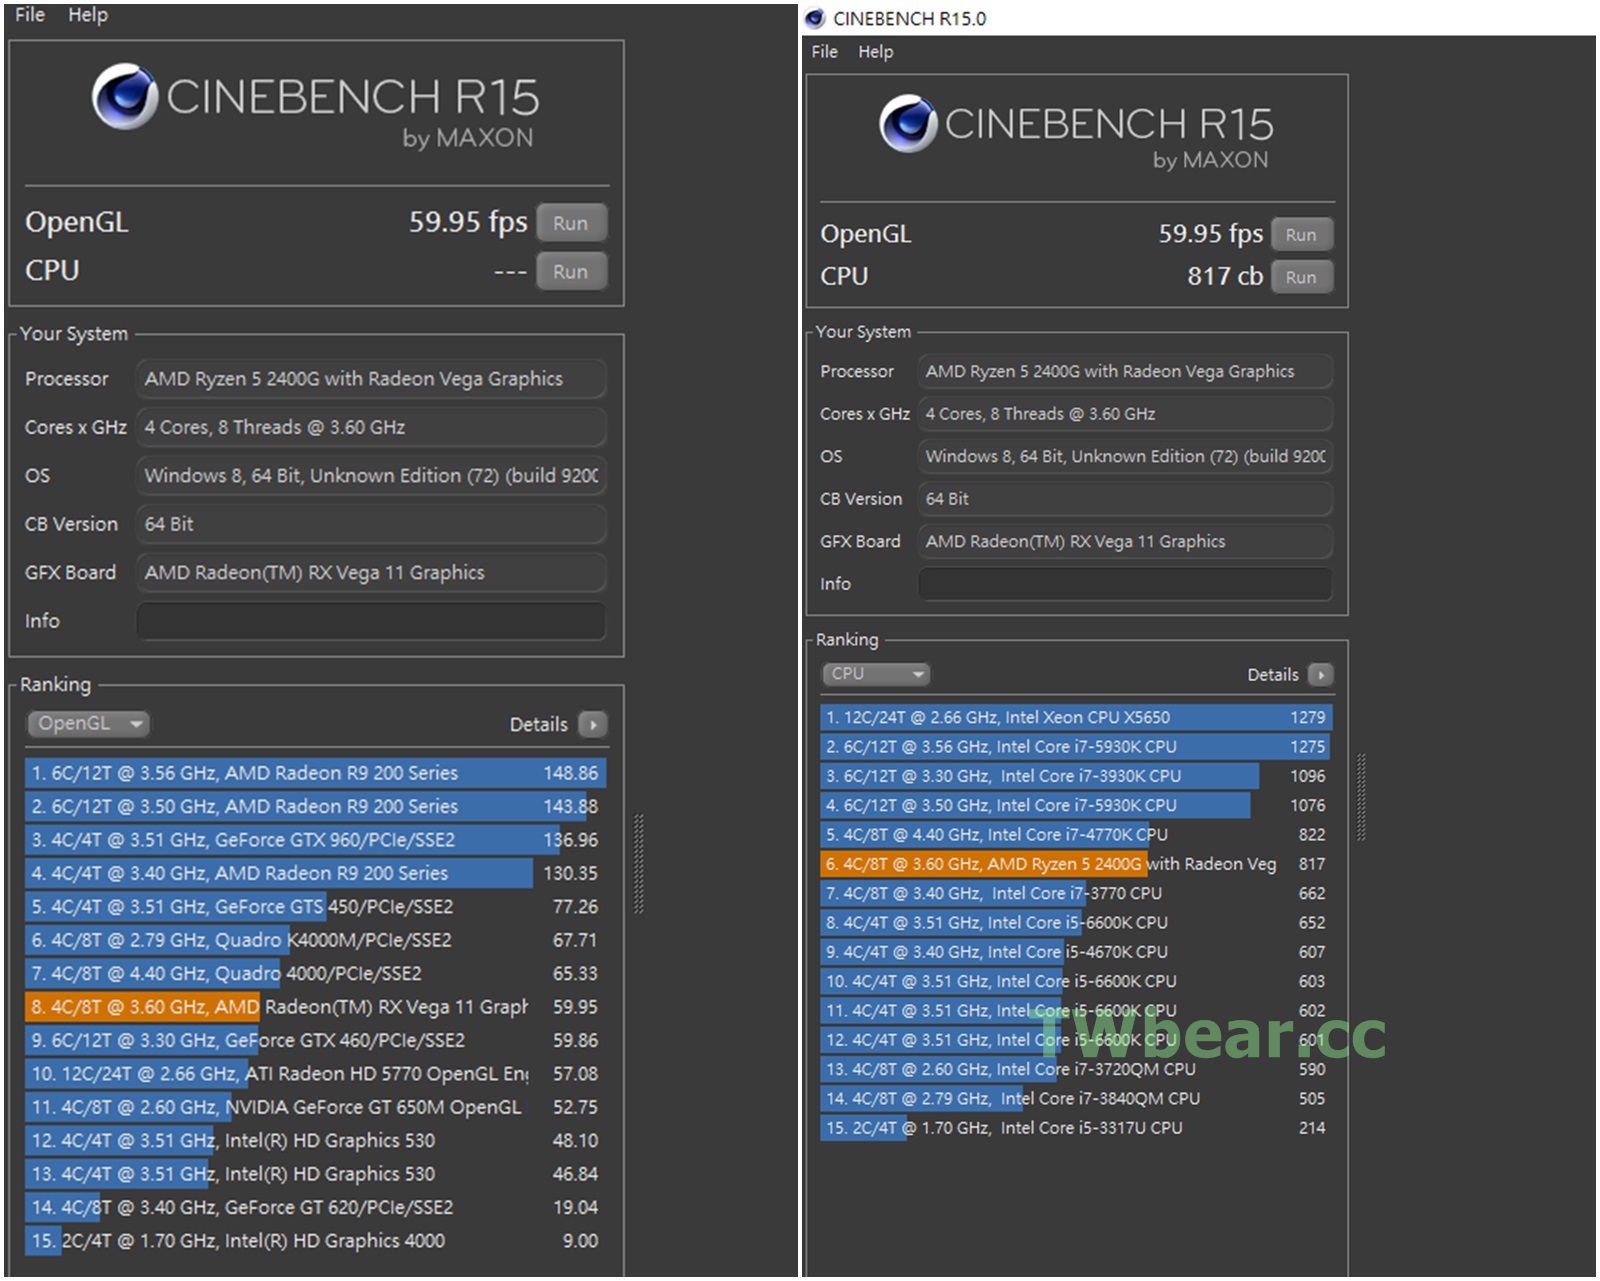Select the Intel HD Graphics 4000 row
Viewport: 1600px width, 1281px height.
point(316,1241)
